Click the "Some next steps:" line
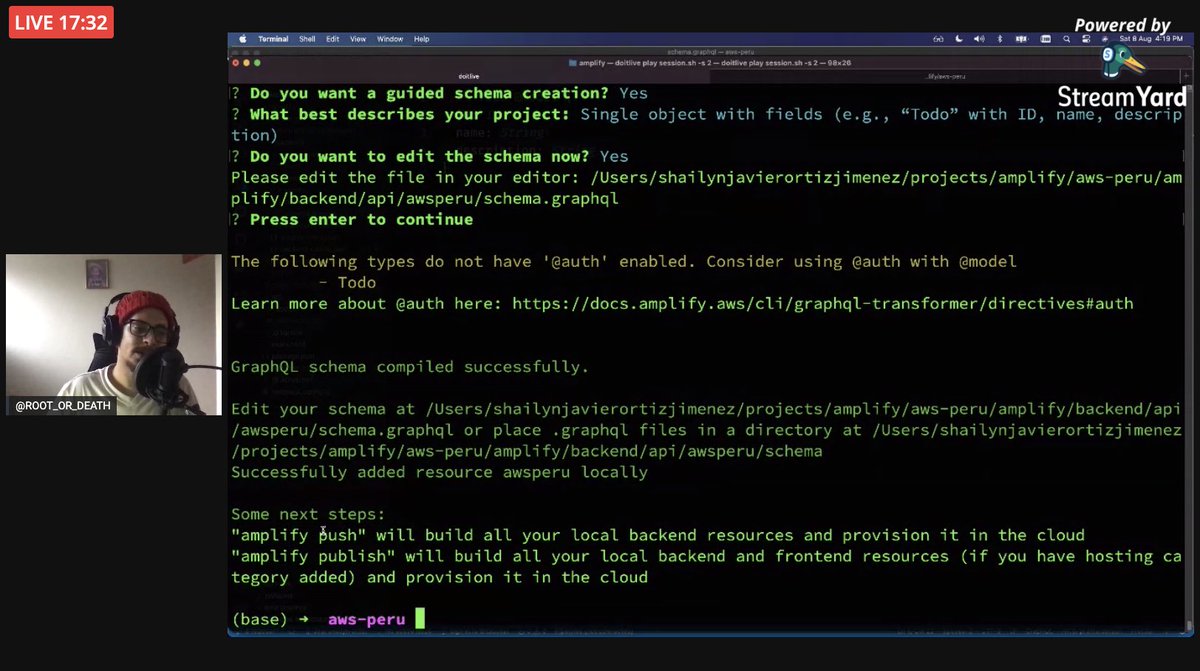This screenshot has height=671, width=1200. (308, 514)
